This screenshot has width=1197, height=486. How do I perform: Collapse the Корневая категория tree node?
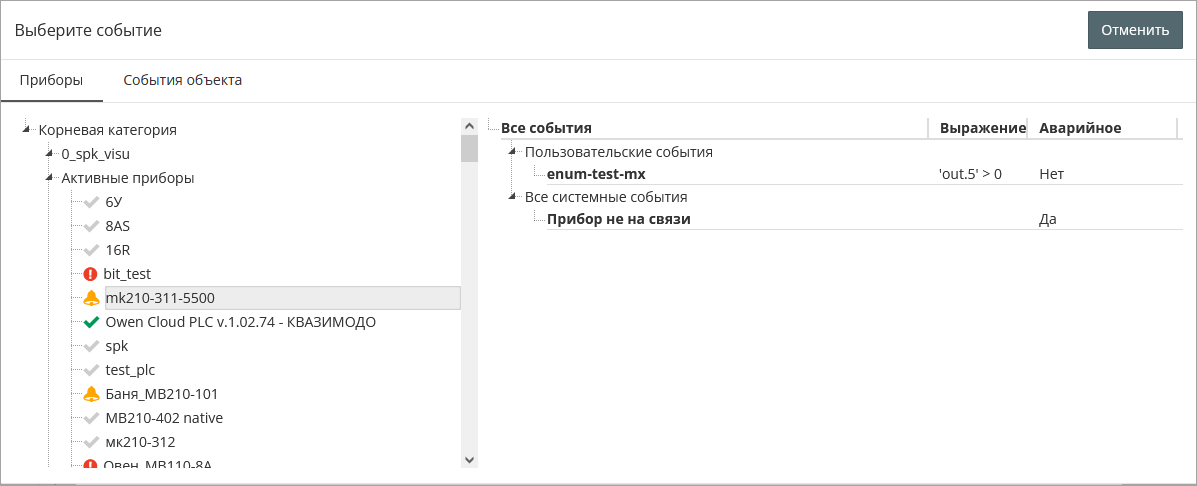[27, 127]
